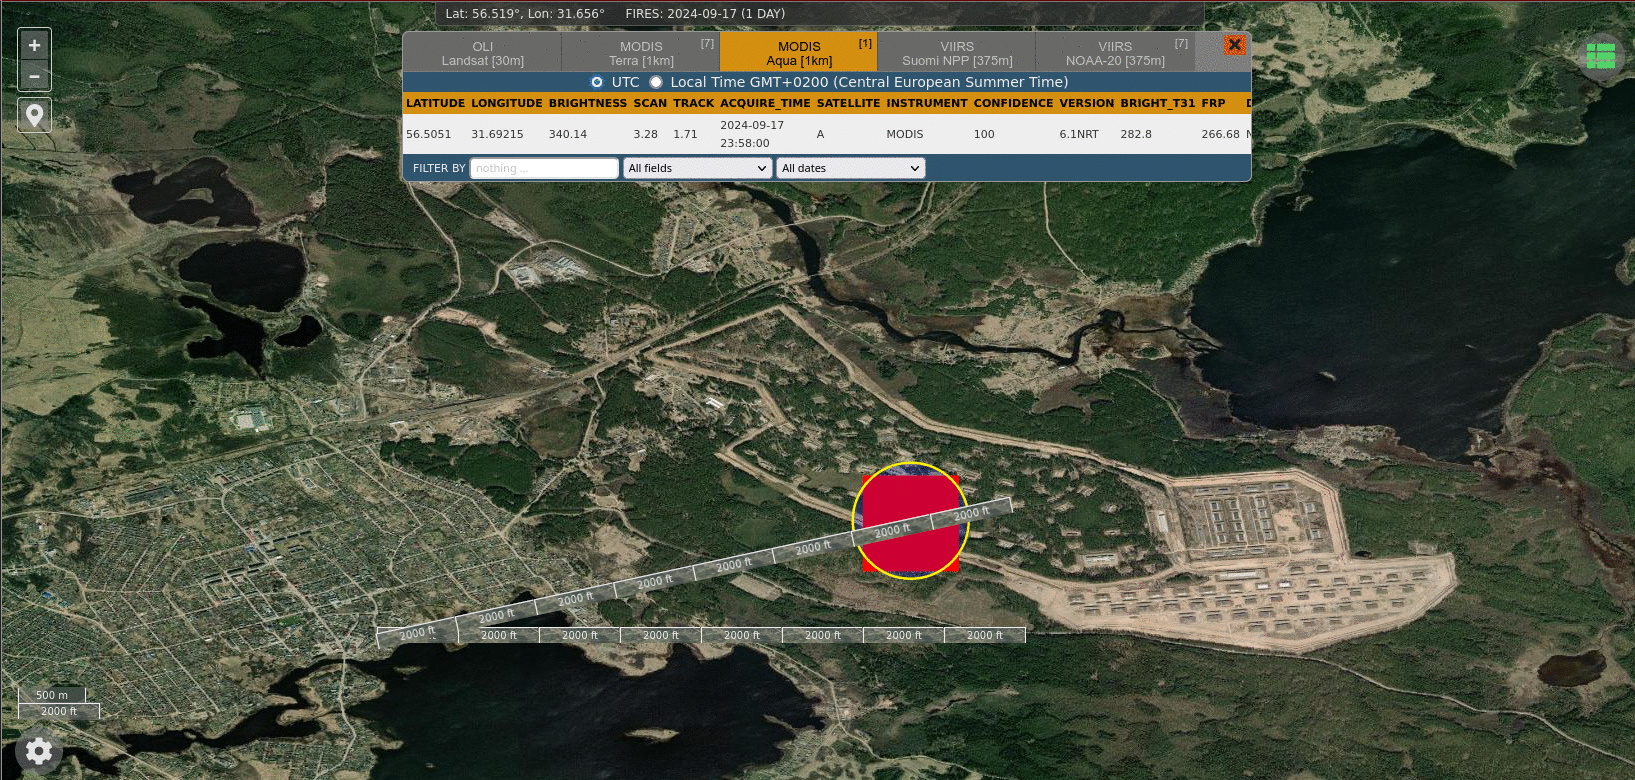Expand the All fields dropdown

[697, 168]
